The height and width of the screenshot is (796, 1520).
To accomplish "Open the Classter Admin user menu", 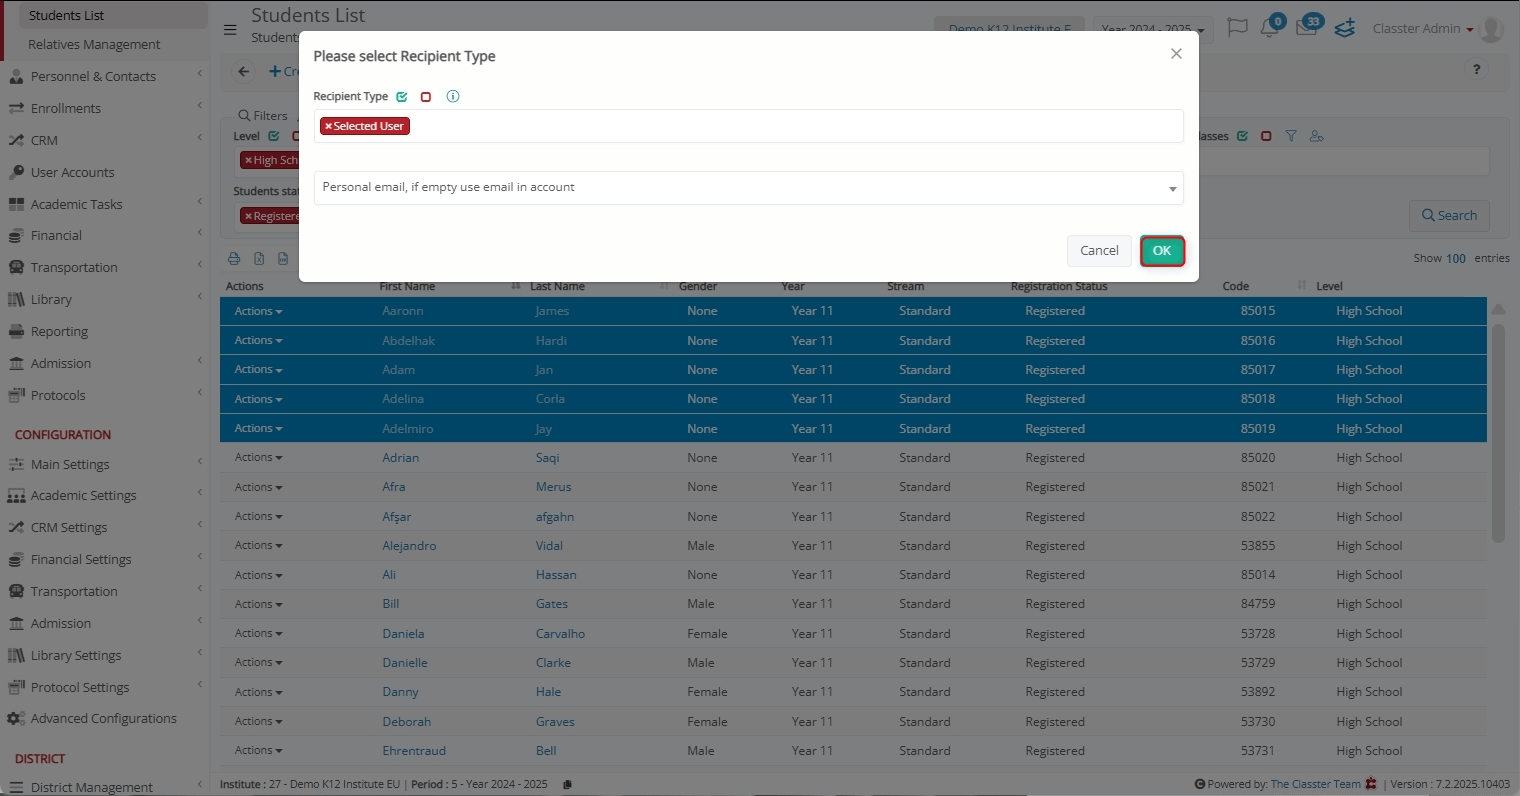I will click(1422, 29).
